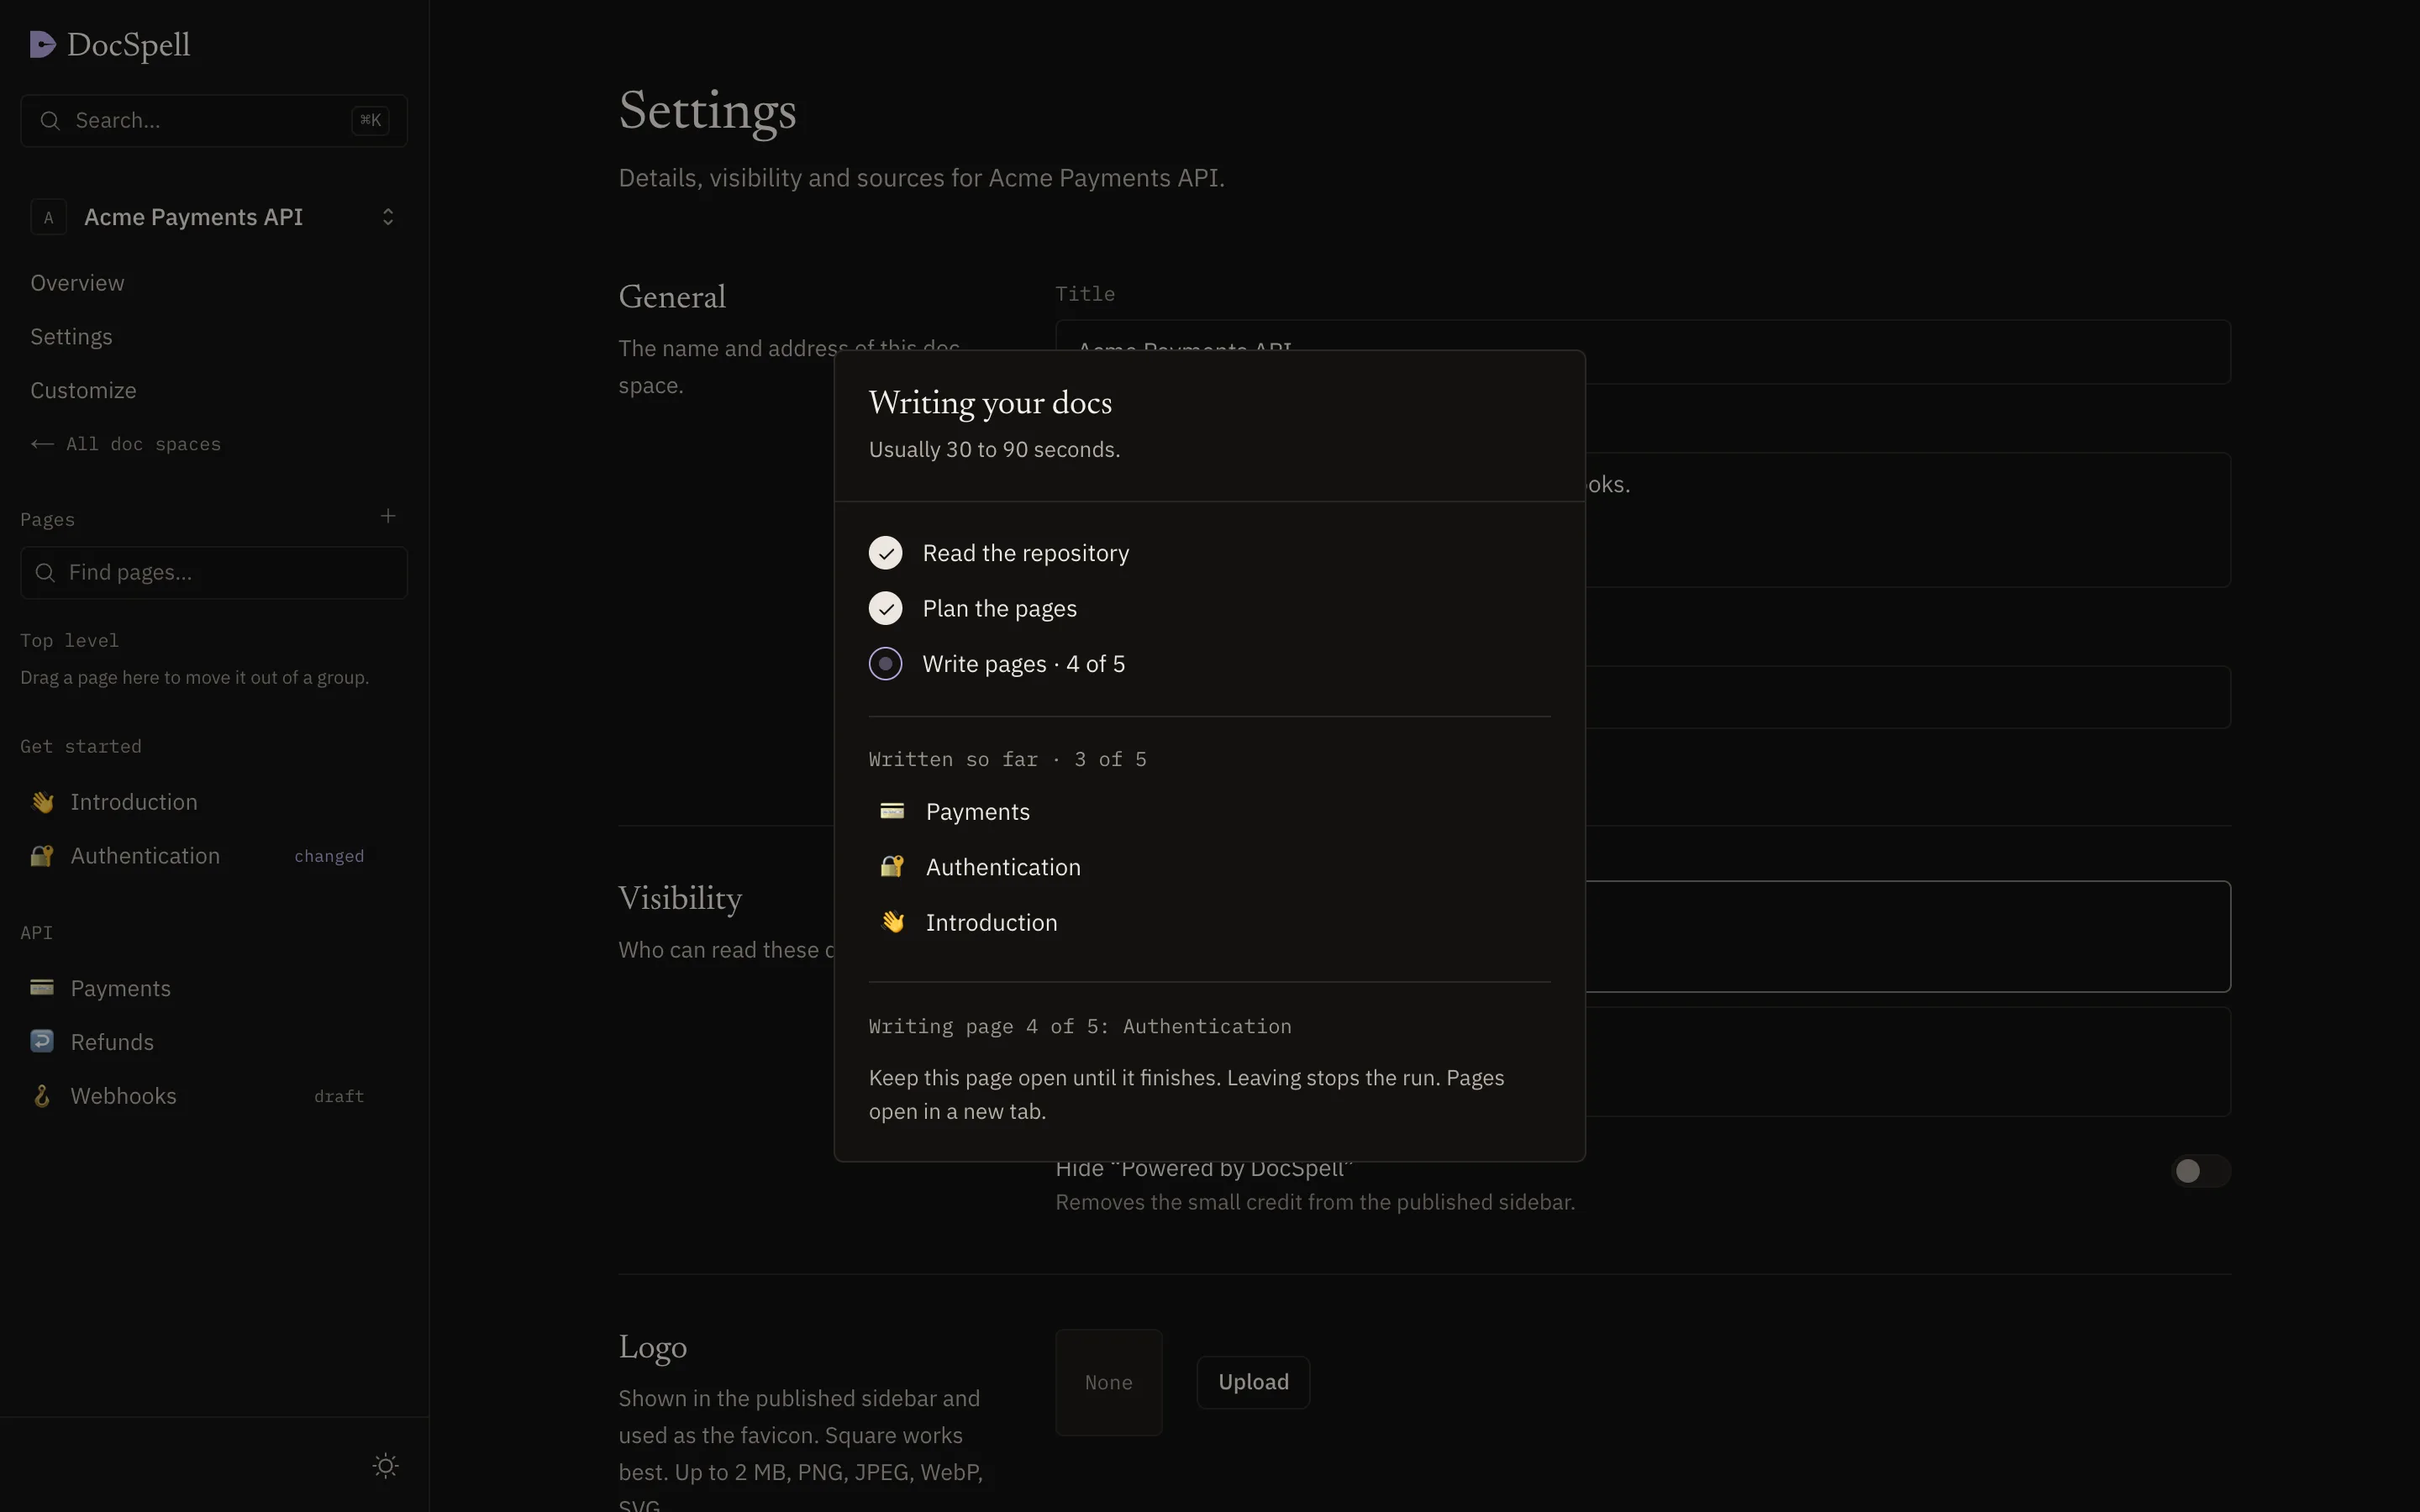Click the ⌘K shortcut badge in search
Screen dimensions: 2420x1512
tap(370, 120)
